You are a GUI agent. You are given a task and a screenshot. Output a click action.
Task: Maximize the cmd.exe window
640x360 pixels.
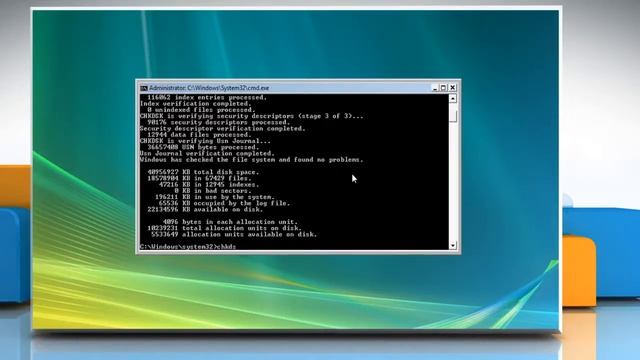[444, 88]
